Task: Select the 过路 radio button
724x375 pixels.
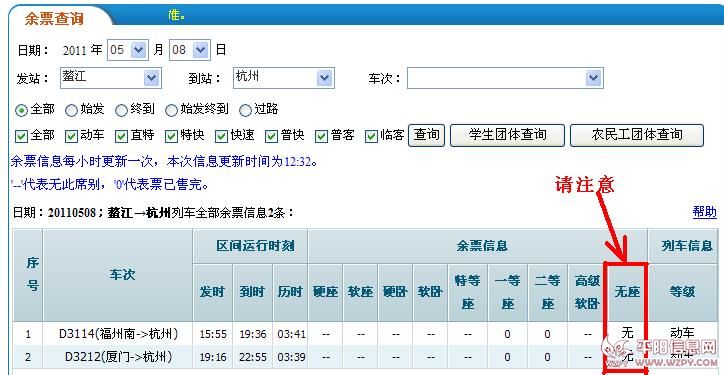Action: point(246,110)
